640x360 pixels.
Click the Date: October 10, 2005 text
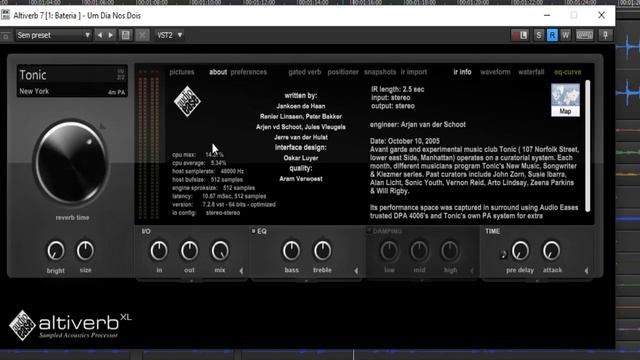405,141
